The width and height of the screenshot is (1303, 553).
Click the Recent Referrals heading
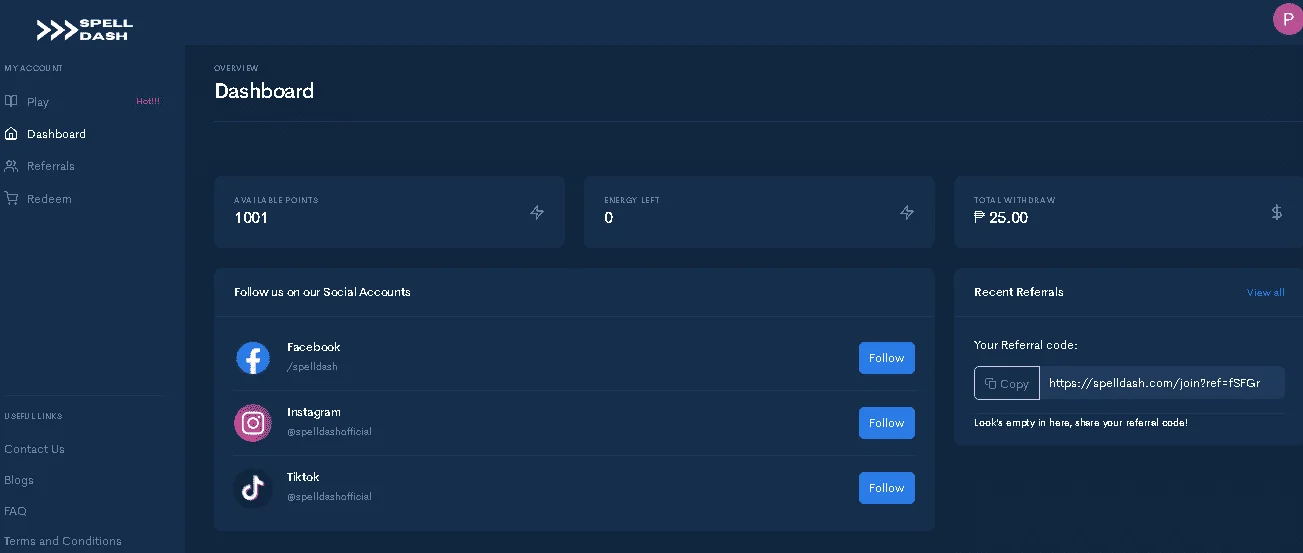point(1019,292)
